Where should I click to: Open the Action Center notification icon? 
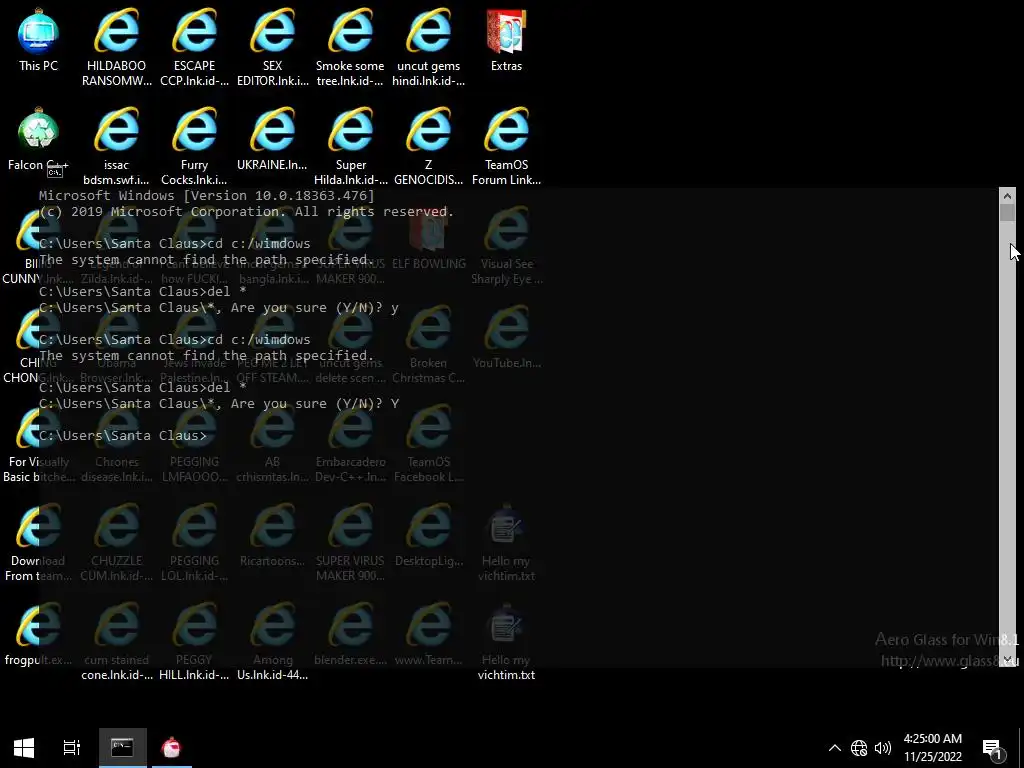[993, 748]
